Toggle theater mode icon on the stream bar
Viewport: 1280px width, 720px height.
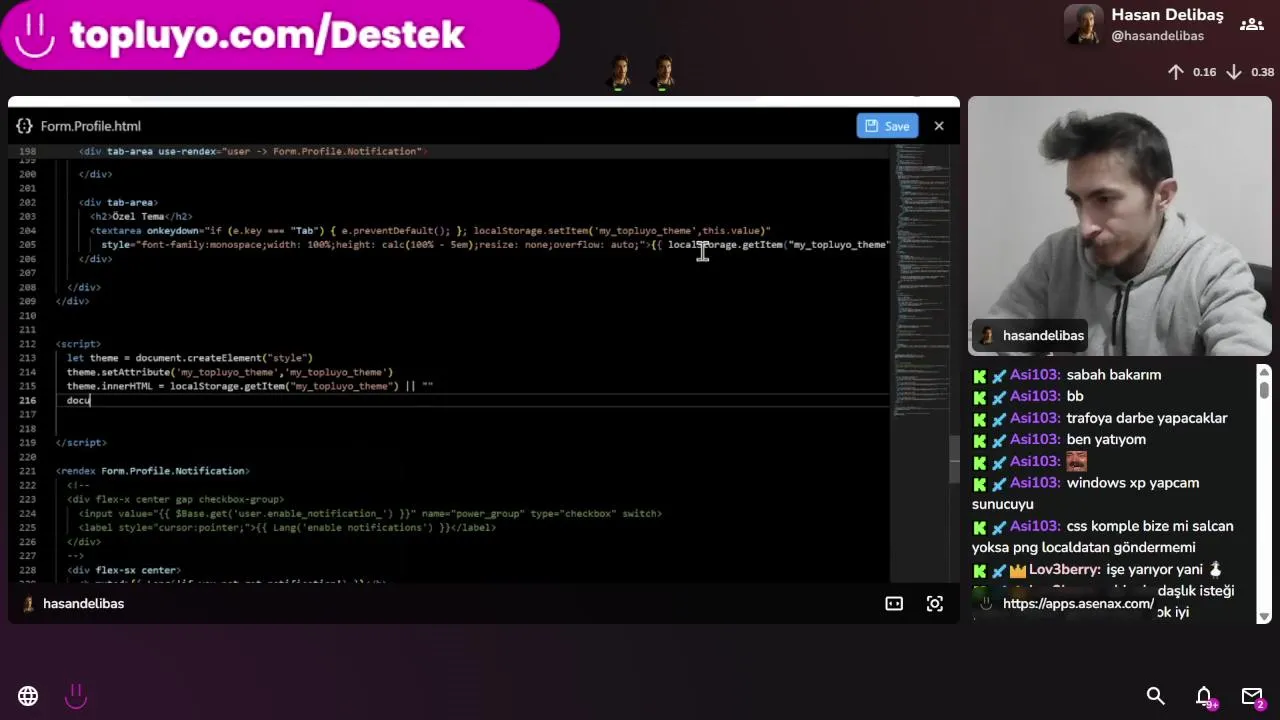click(894, 604)
